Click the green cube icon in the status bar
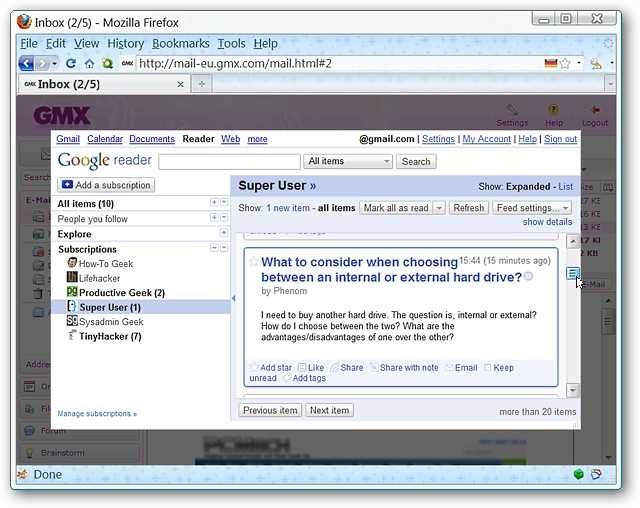The height and width of the screenshot is (508, 640). pos(578,474)
